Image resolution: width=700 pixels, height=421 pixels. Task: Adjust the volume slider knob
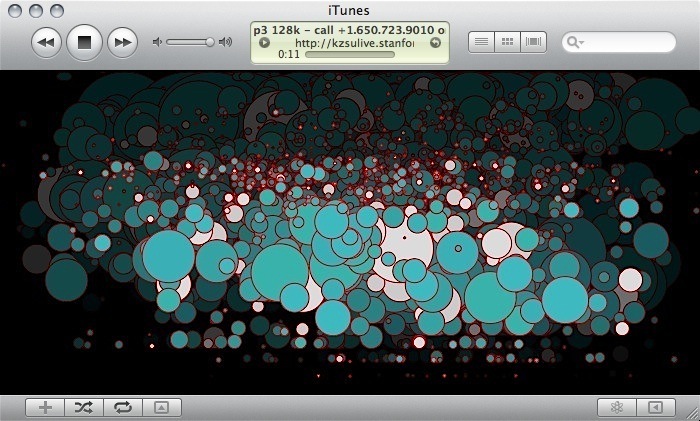209,42
